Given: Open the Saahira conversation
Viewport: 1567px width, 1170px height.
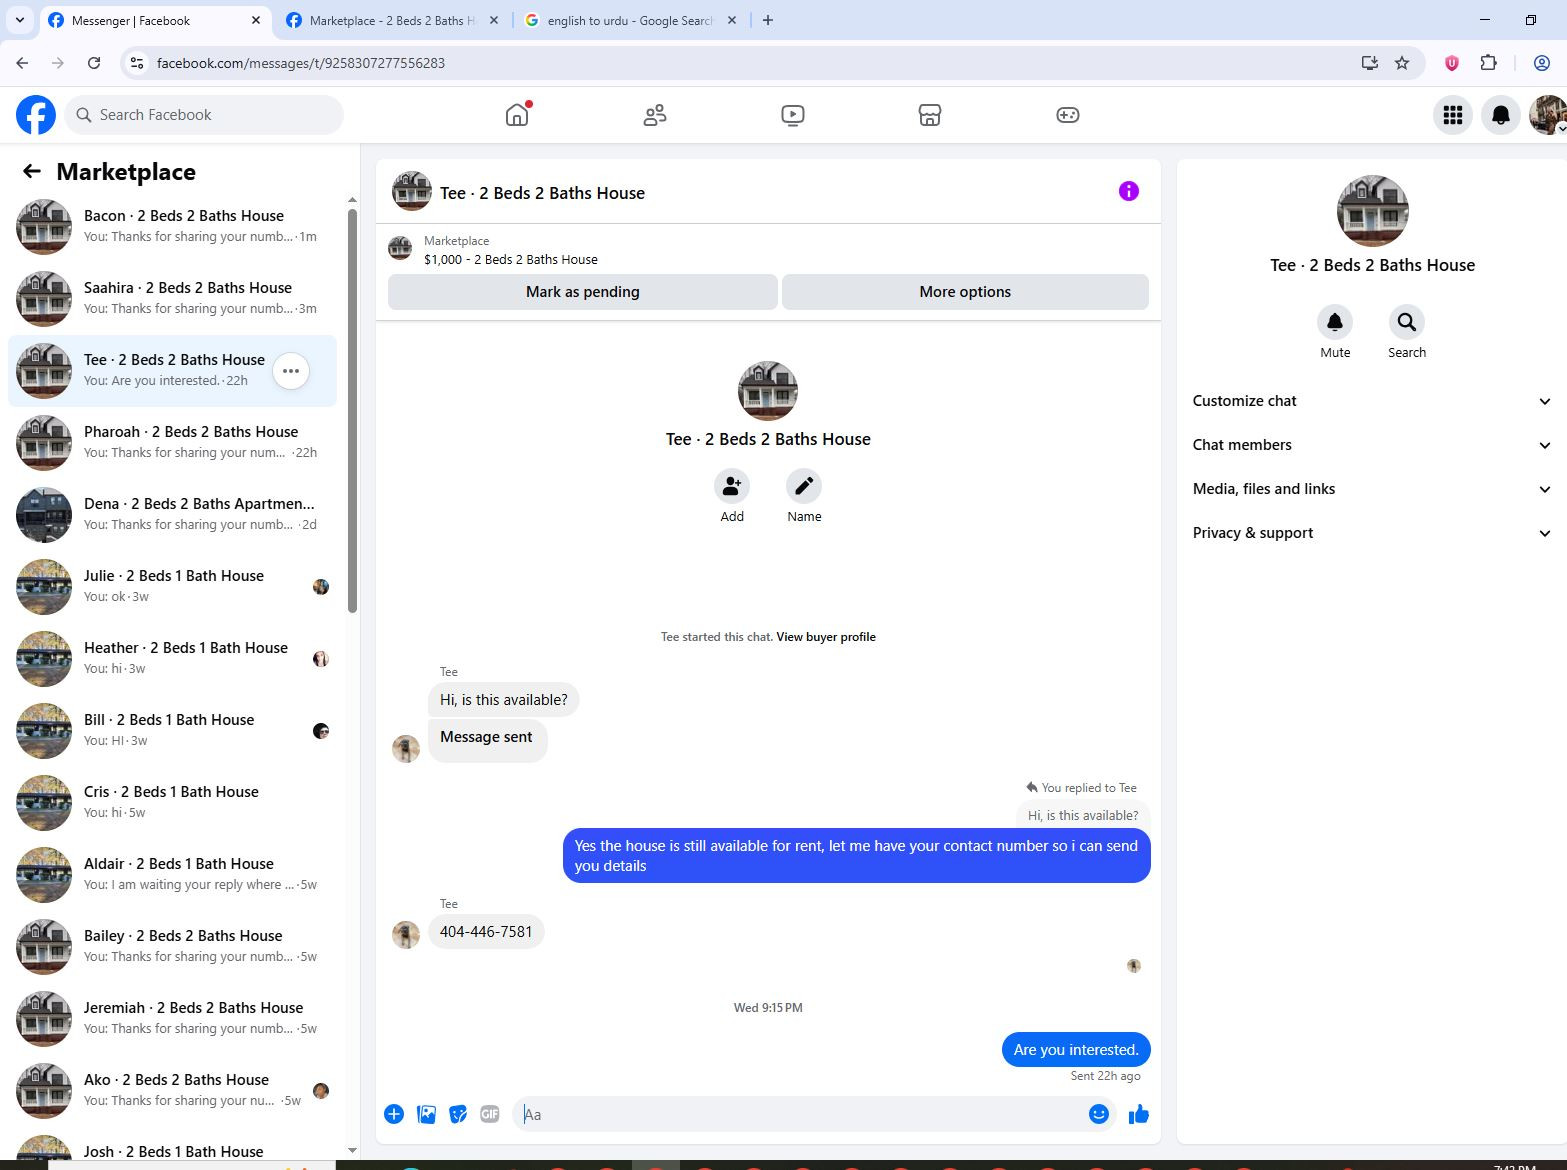Looking at the screenshot, I should pyautogui.click(x=172, y=299).
